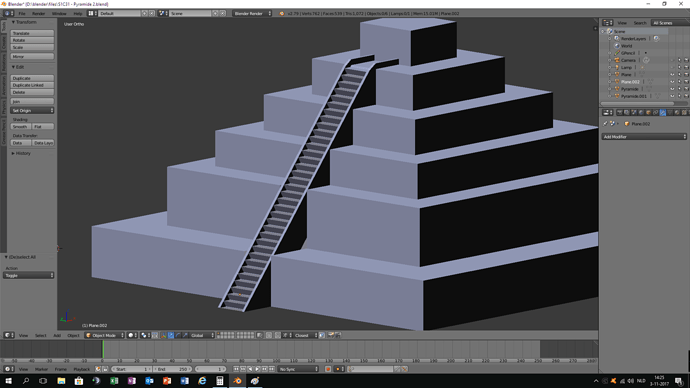Open the Blender Render engine dropdown
This screenshot has width=690, height=388.
click(252, 14)
